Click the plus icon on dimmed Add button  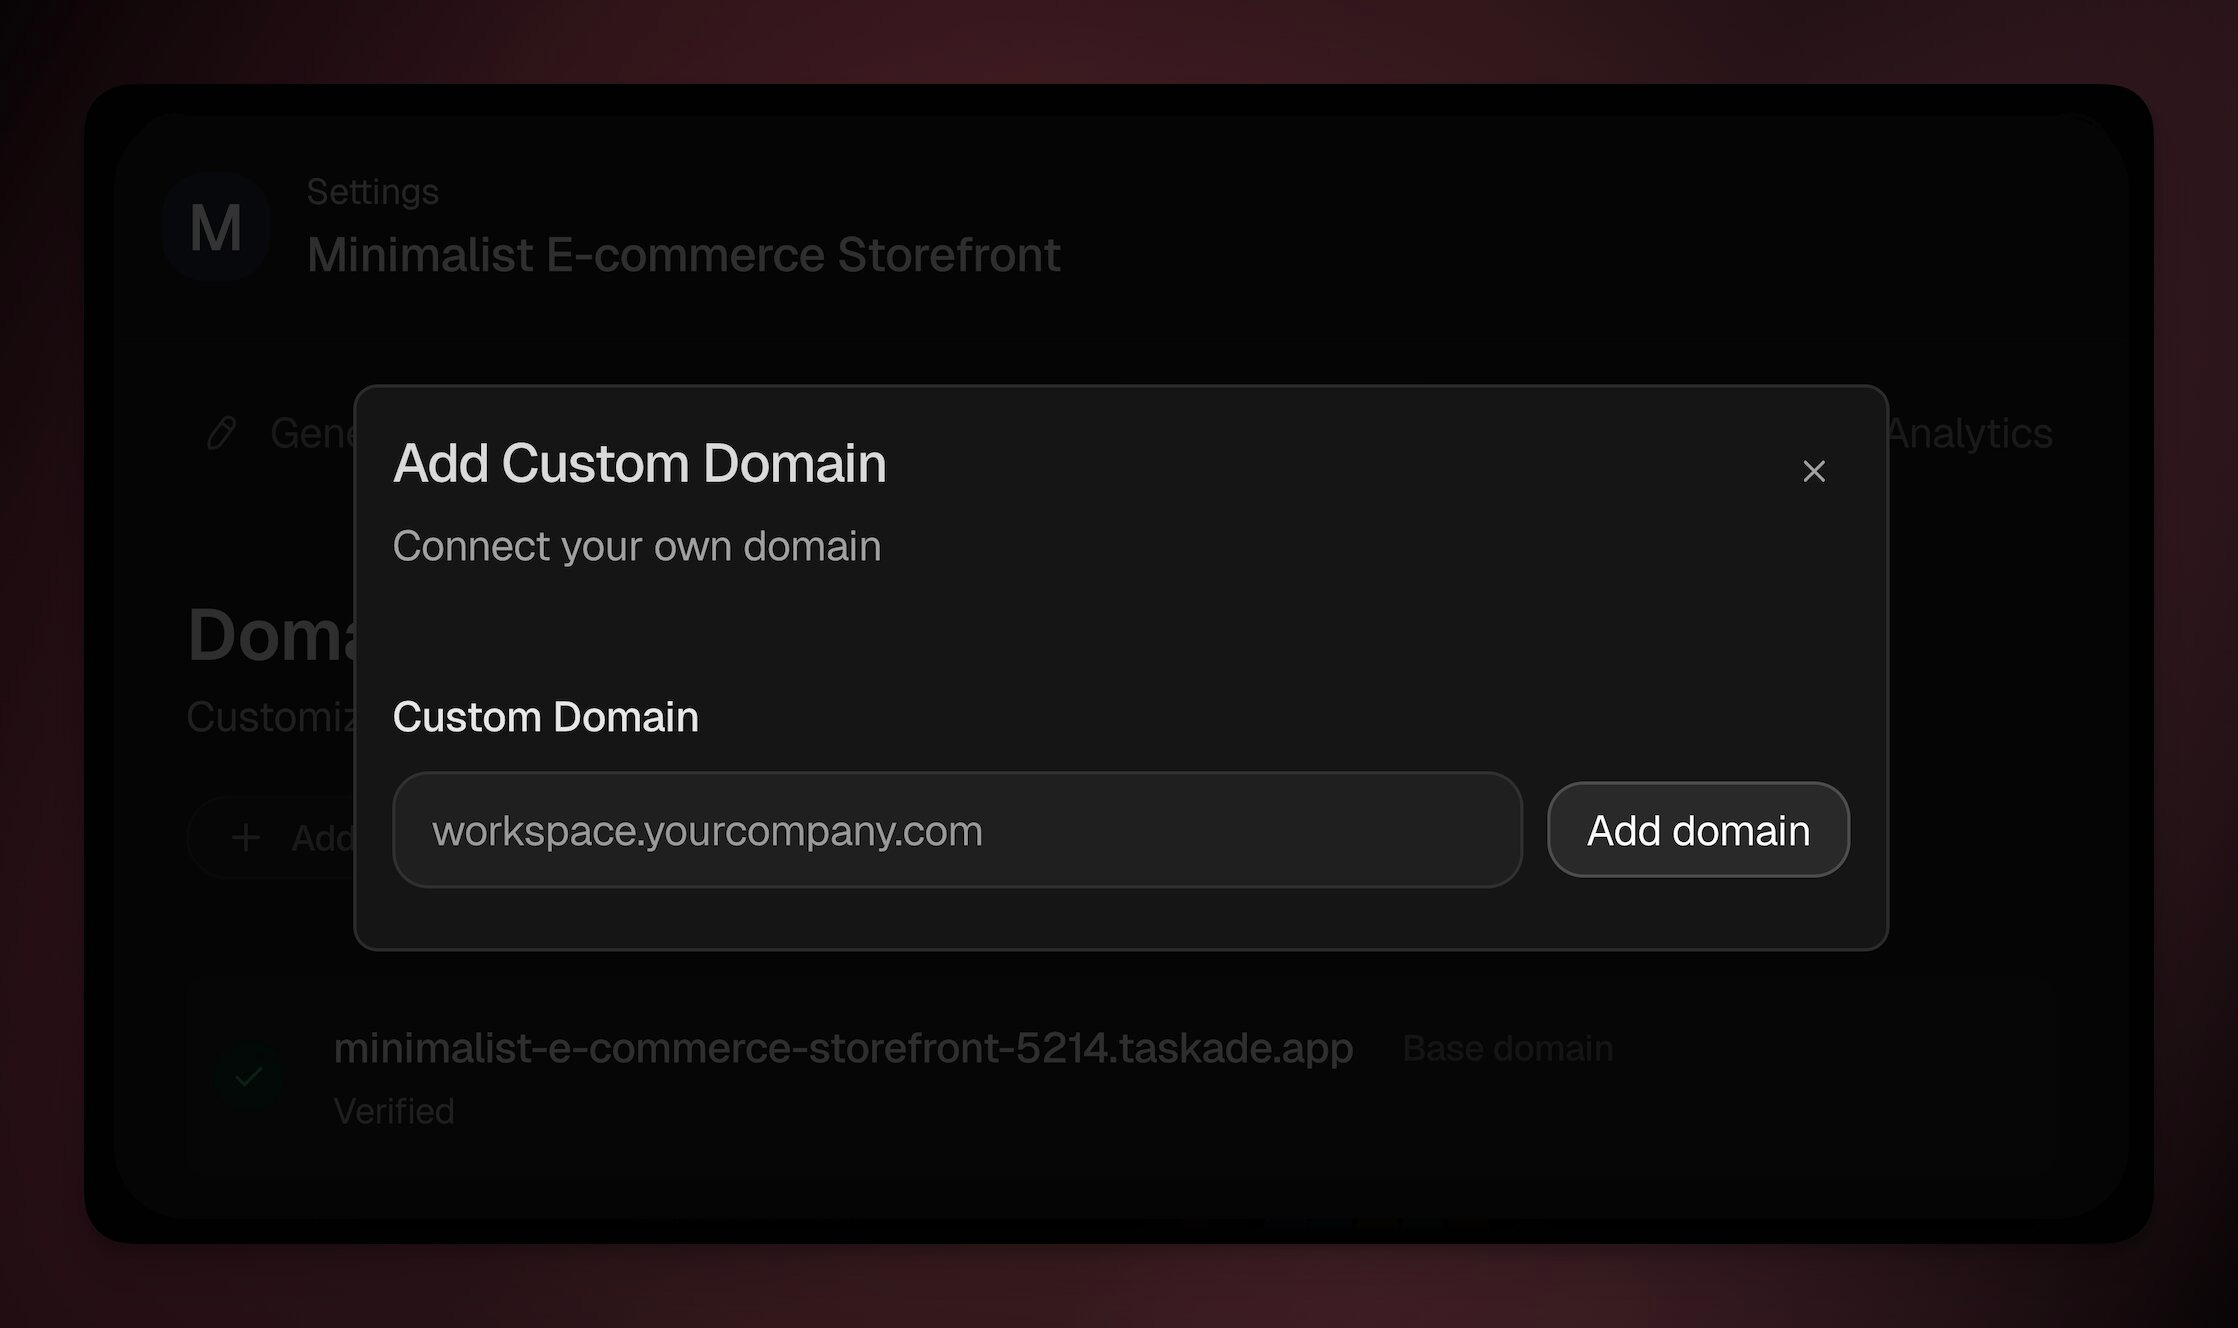coord(246,837)
